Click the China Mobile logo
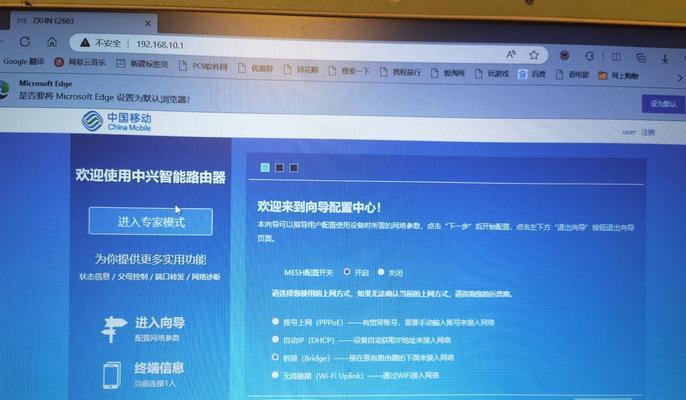This screenshot has height=400, width=686. (x=116, y=121)
